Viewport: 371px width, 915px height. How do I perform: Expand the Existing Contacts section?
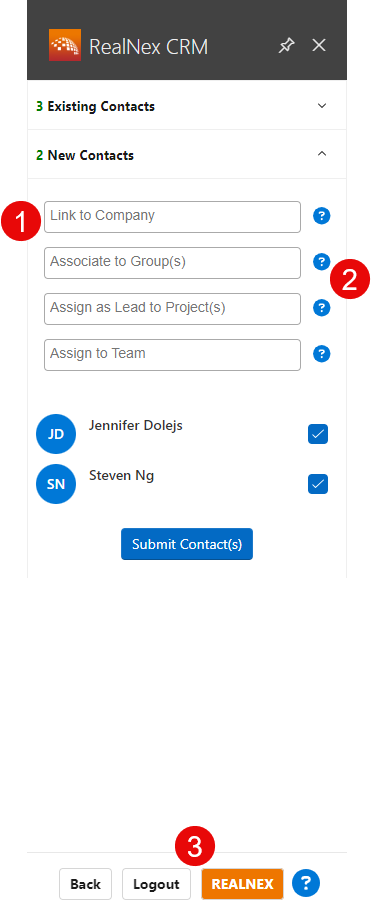coord(187,106)
